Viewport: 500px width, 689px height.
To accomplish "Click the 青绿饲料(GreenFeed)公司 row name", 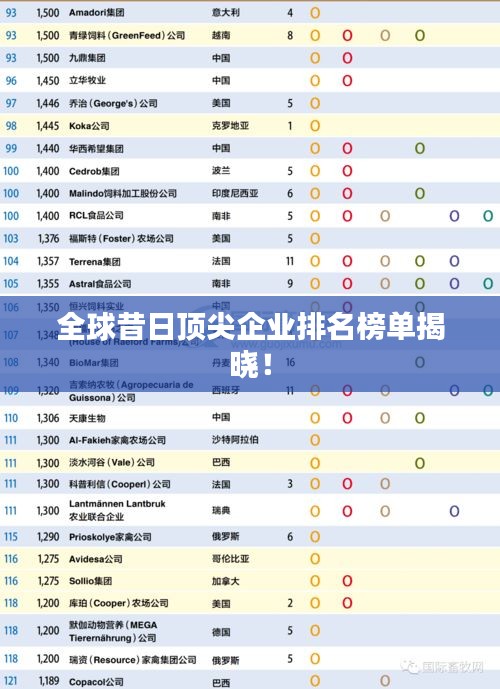I will (x=127, y=36).
